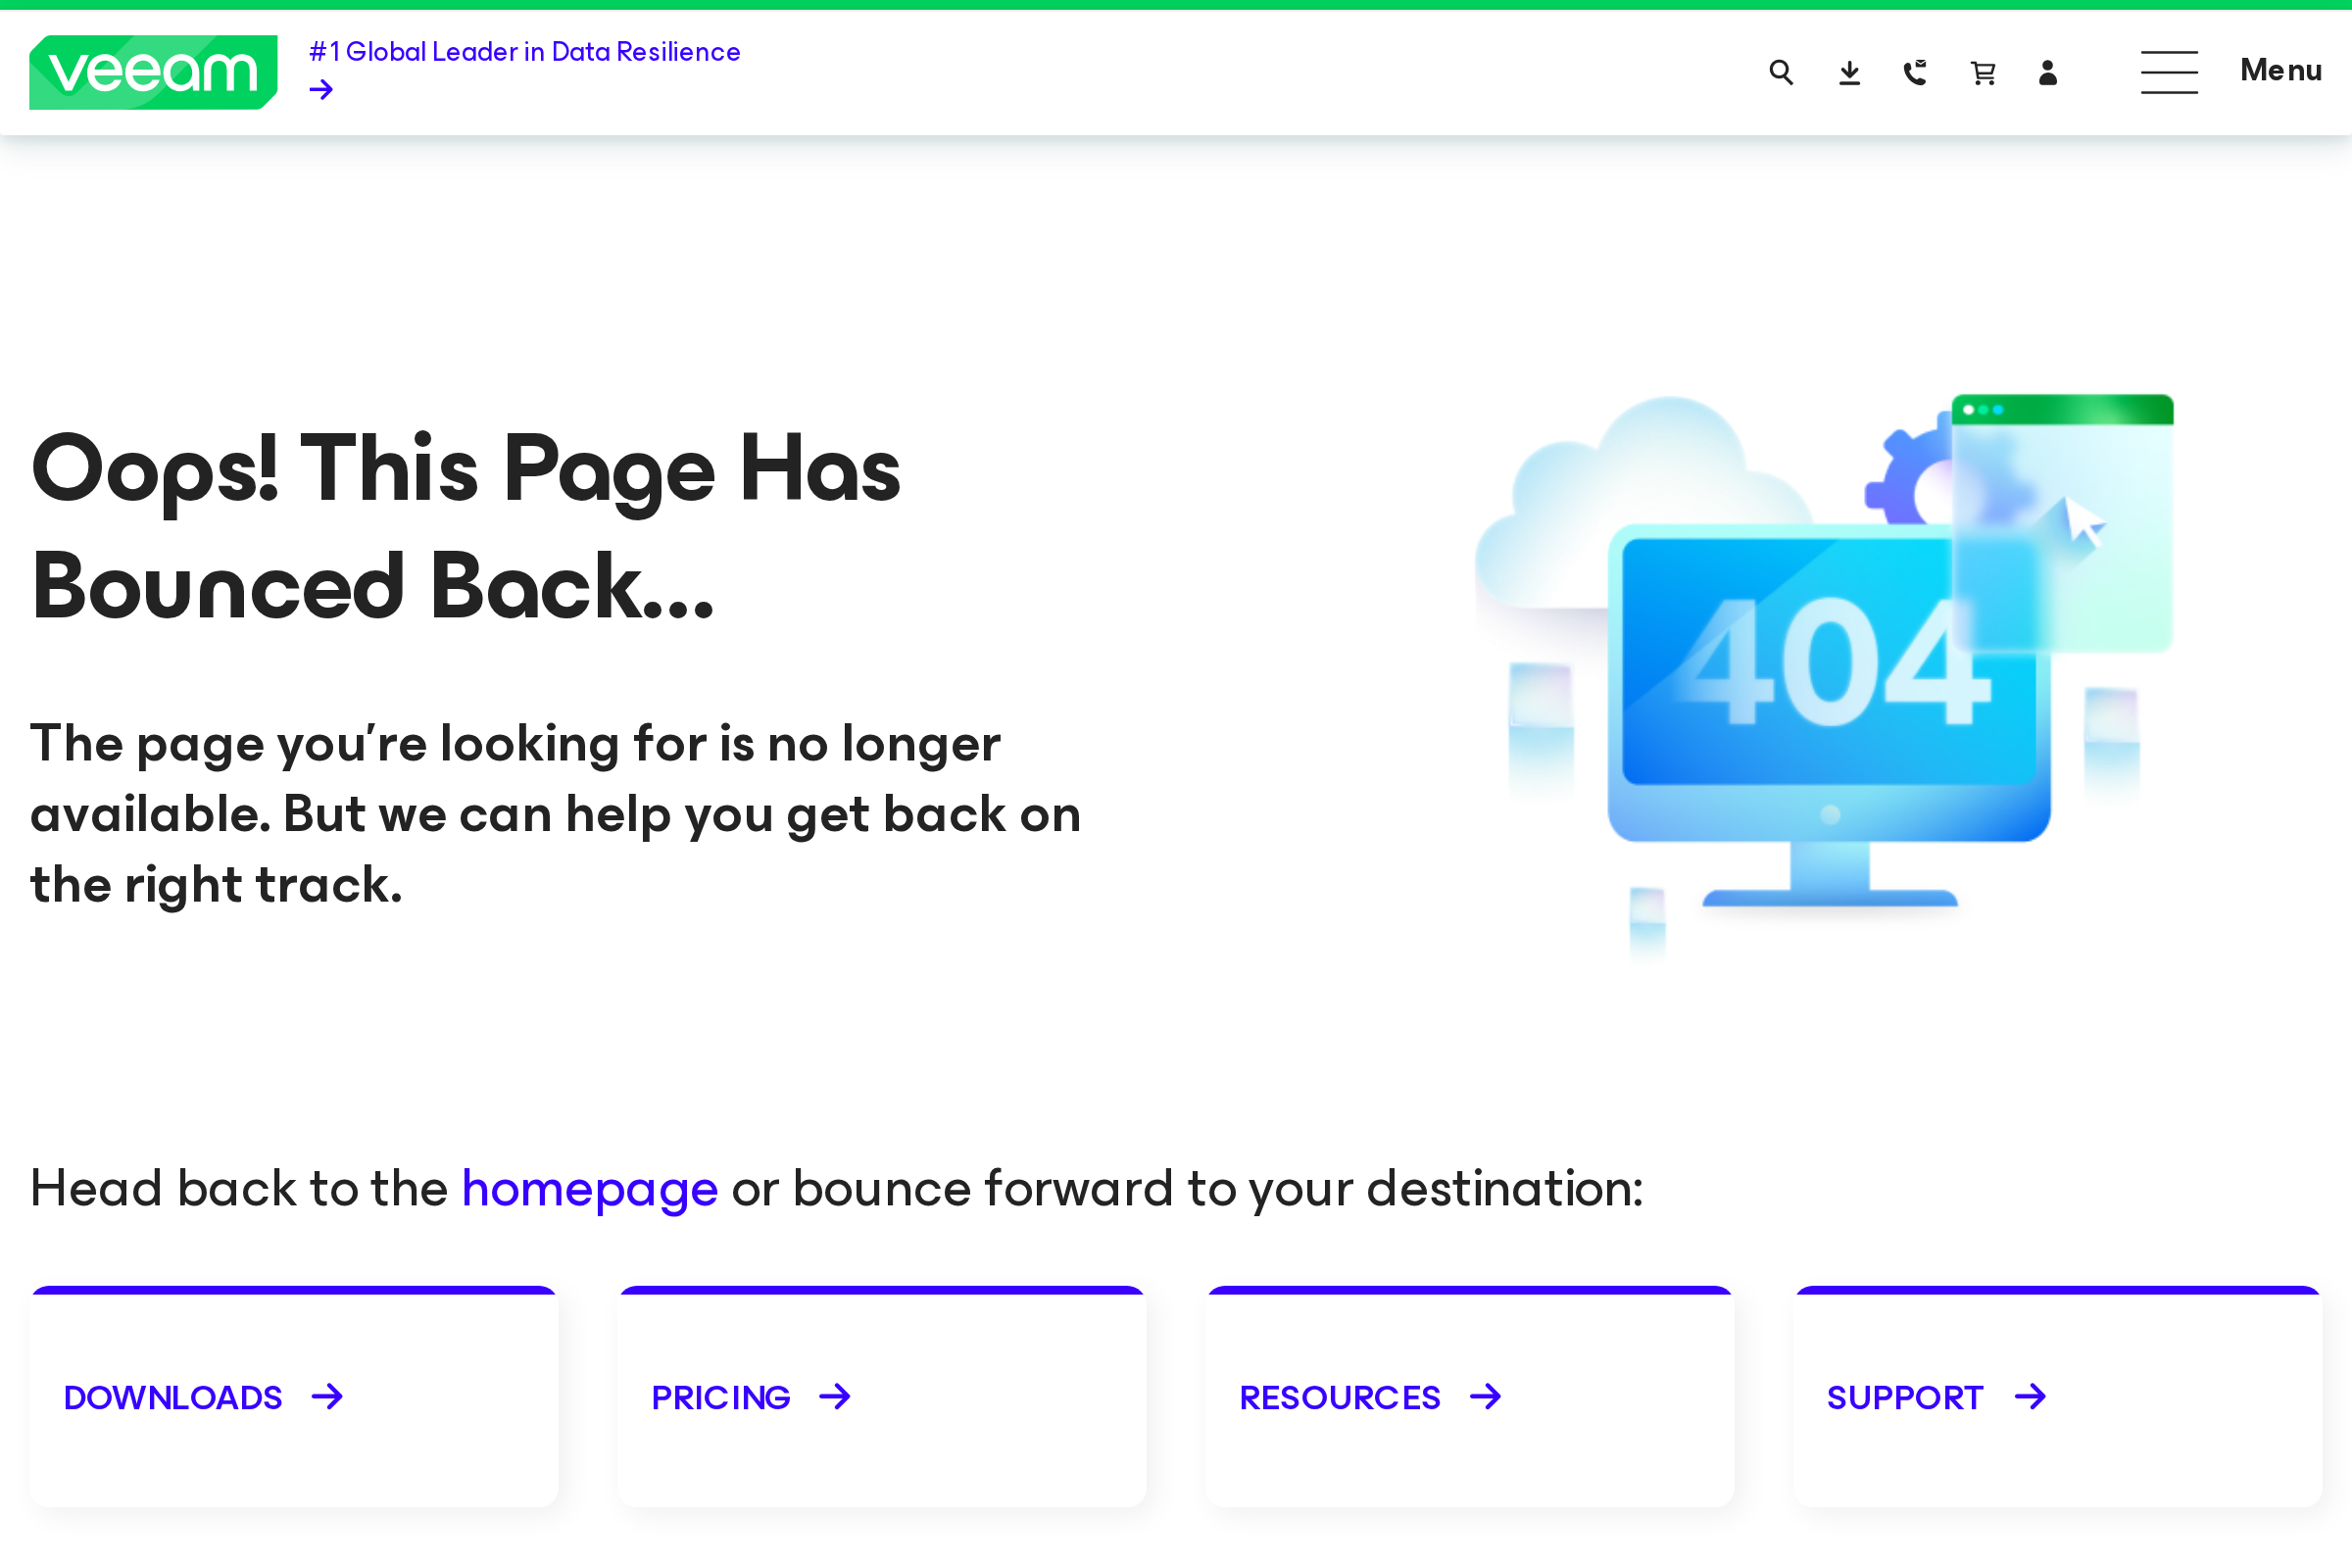Click the arrow icon on the Pricing card
This screenshot has height=1568, width=2352.
837,1397
